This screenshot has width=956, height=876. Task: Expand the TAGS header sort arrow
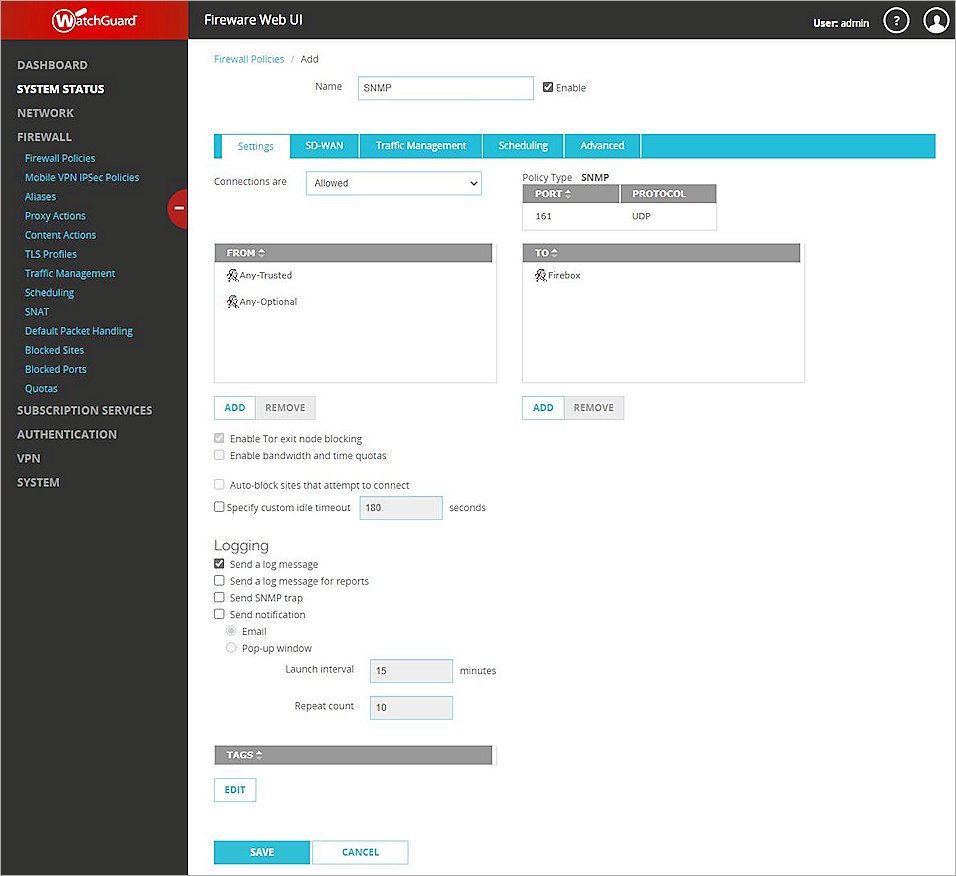(x=260, y=755)
